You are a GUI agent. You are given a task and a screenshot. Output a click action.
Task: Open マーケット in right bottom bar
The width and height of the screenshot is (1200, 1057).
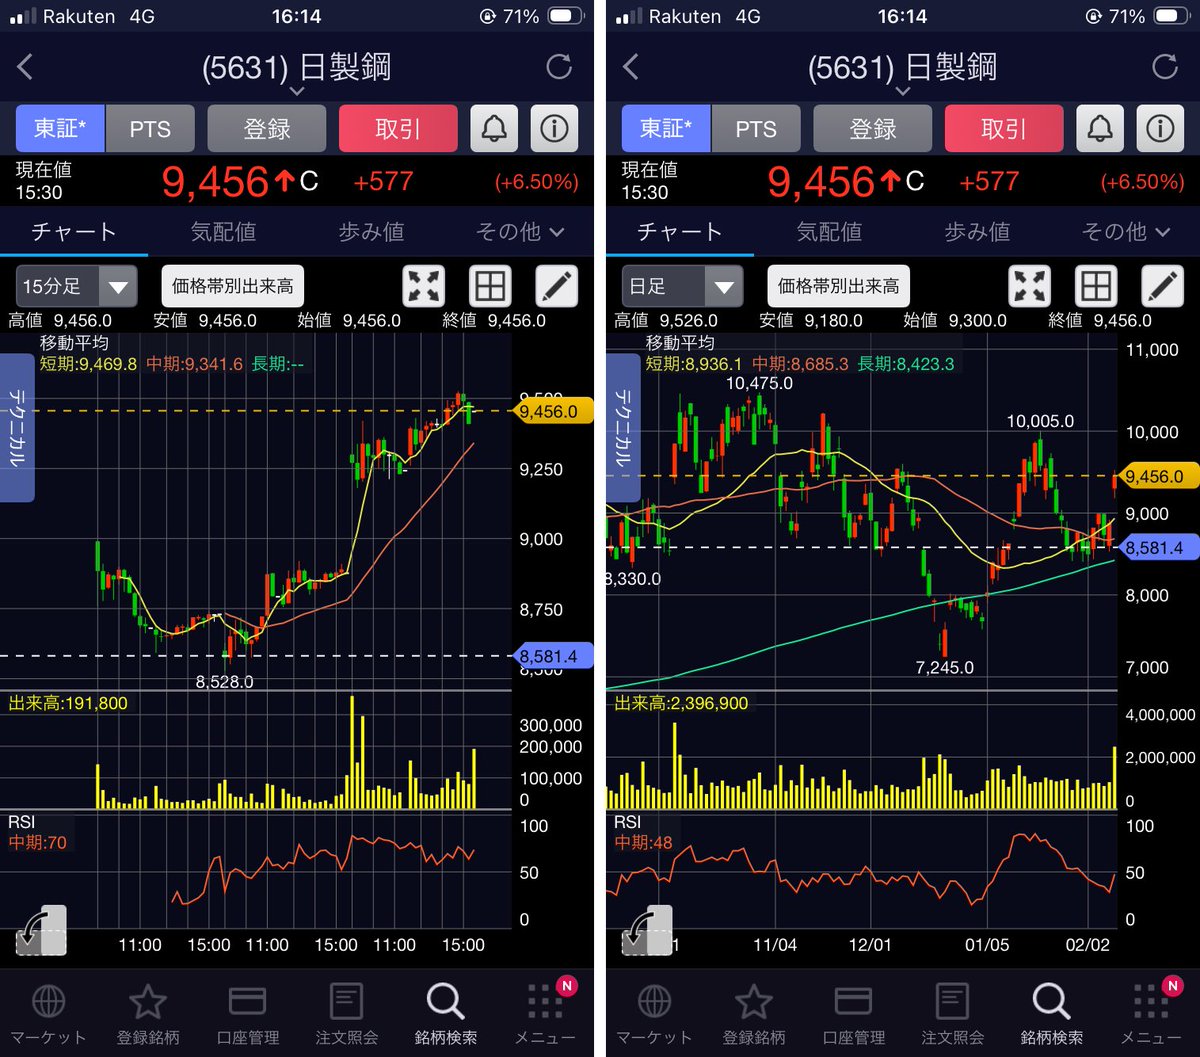pyautogui.click(x=655, y=1014)
